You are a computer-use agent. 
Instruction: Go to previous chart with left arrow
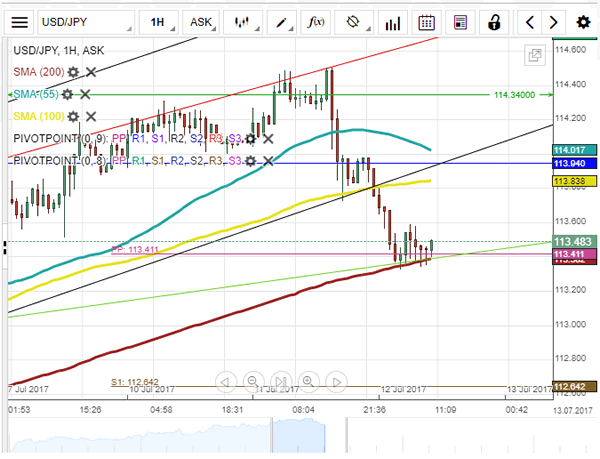coord(530,21)
